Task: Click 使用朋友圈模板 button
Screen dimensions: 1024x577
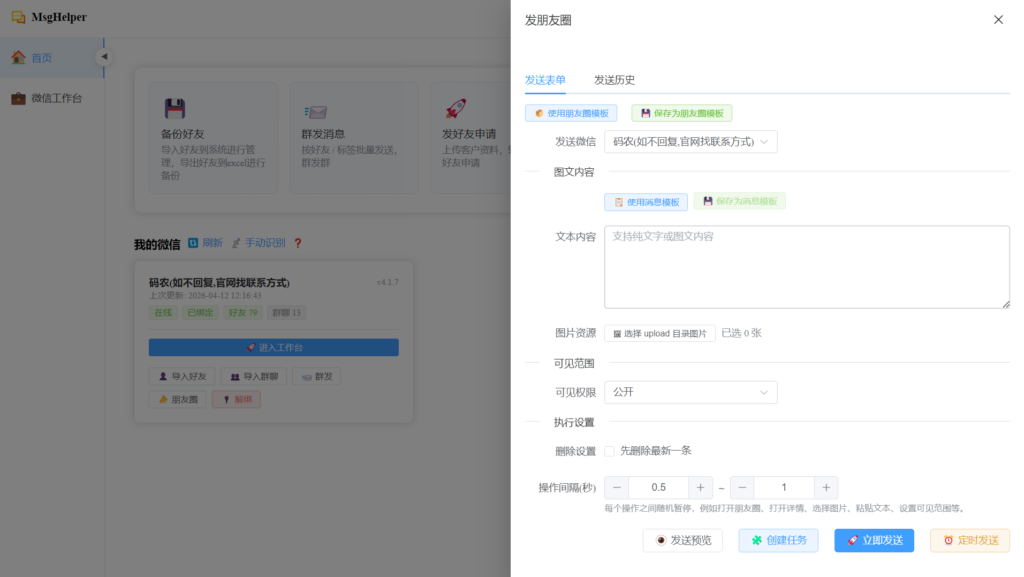Action: (x=572, y=114)
